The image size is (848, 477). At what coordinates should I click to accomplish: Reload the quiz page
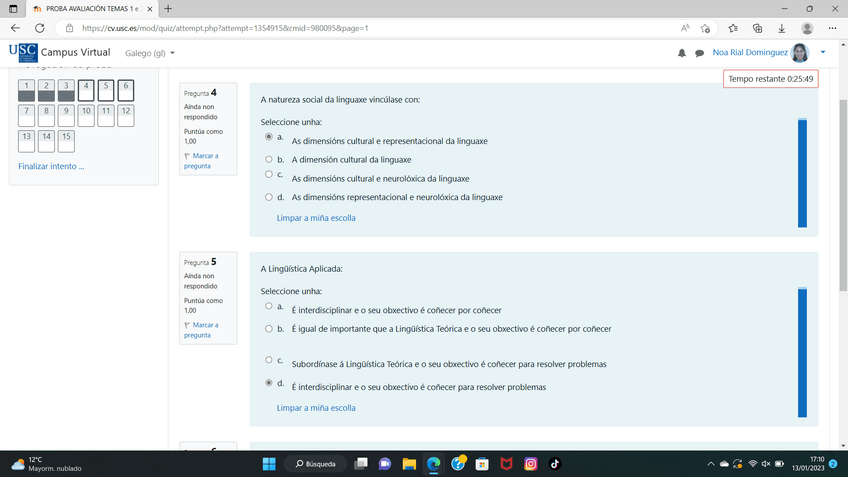coord(39,28)
